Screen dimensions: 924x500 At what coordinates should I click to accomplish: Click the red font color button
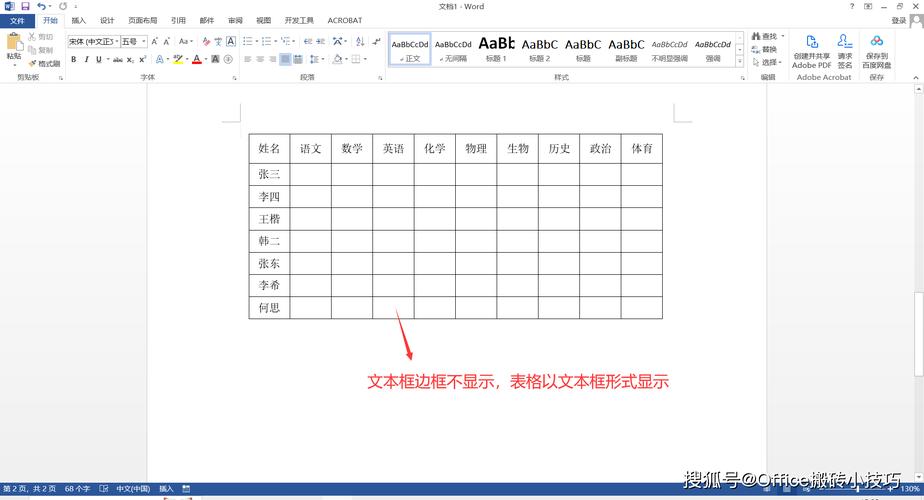click(x=197, y=59)
